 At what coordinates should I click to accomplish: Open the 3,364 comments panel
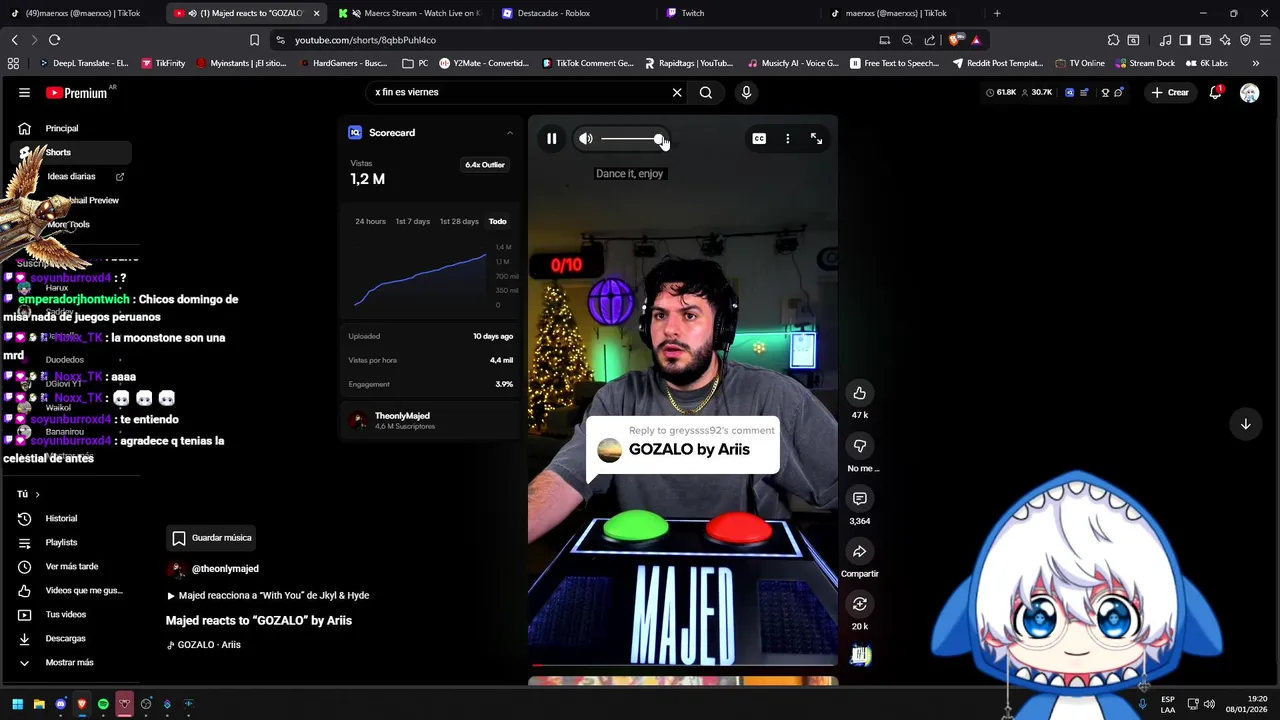pos(859,498)
